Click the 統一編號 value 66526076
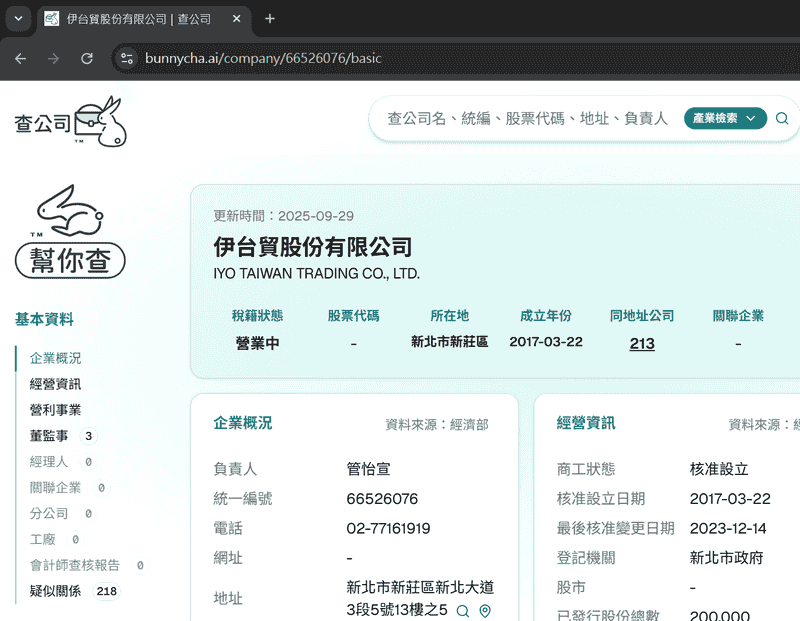The image size is (800, 621). (382, 499)
